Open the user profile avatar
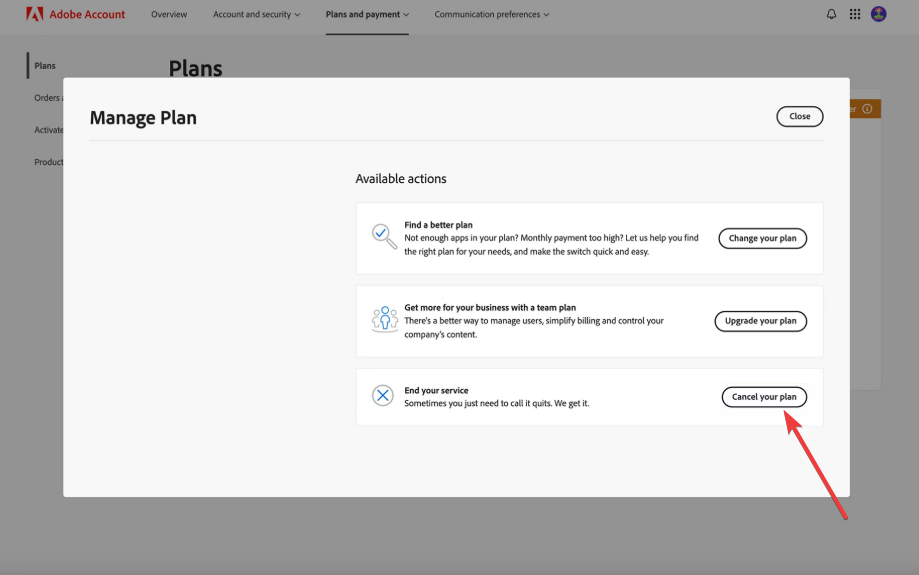 tap(879, 14)
